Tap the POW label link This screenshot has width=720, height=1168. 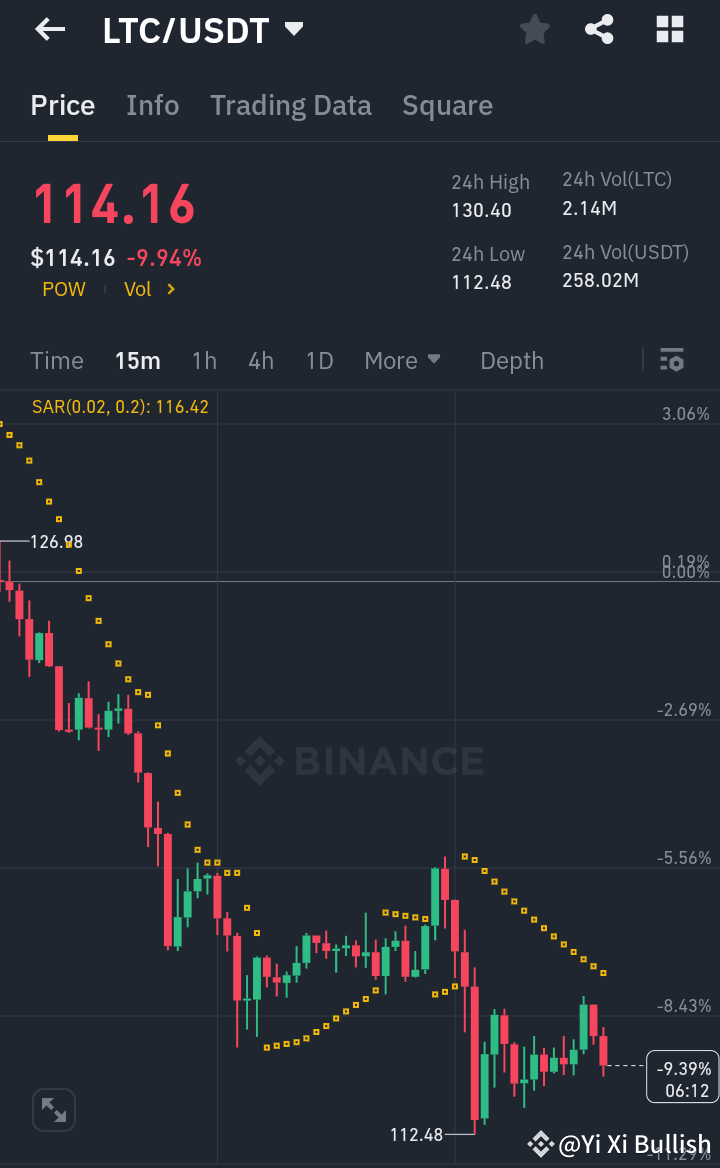pos(63,289)
